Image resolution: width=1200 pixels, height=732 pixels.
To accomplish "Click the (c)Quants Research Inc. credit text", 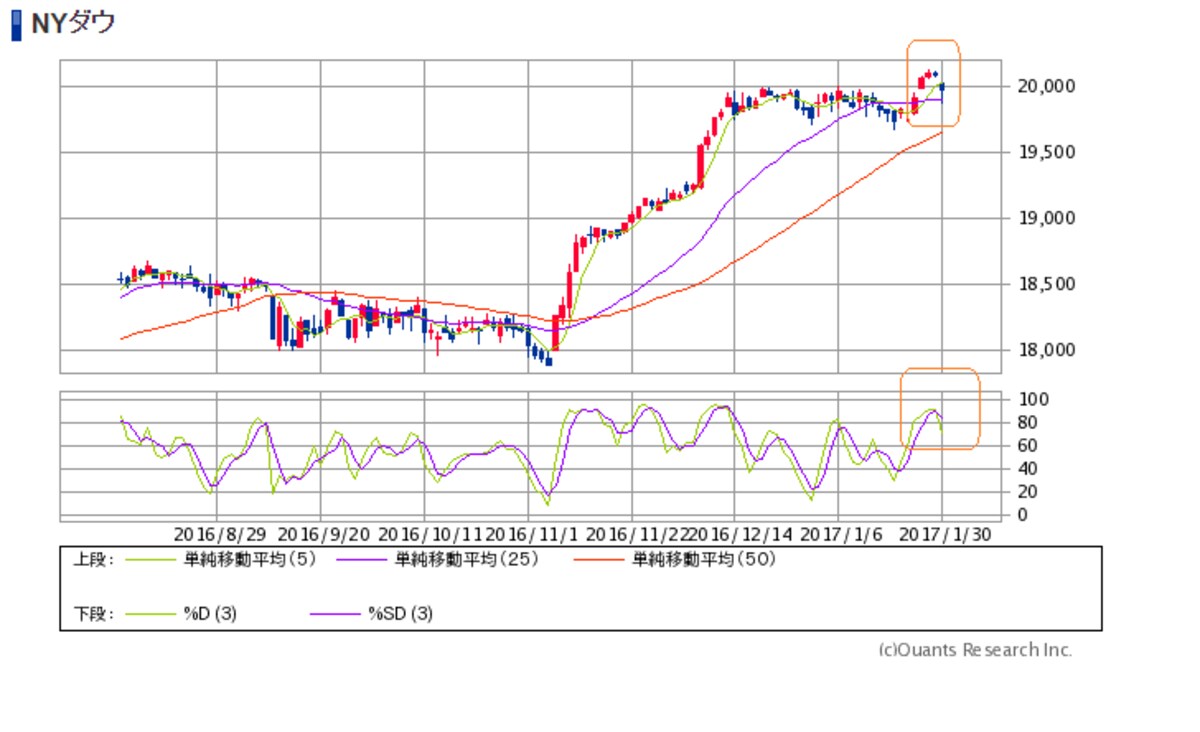I will point(975,650).
